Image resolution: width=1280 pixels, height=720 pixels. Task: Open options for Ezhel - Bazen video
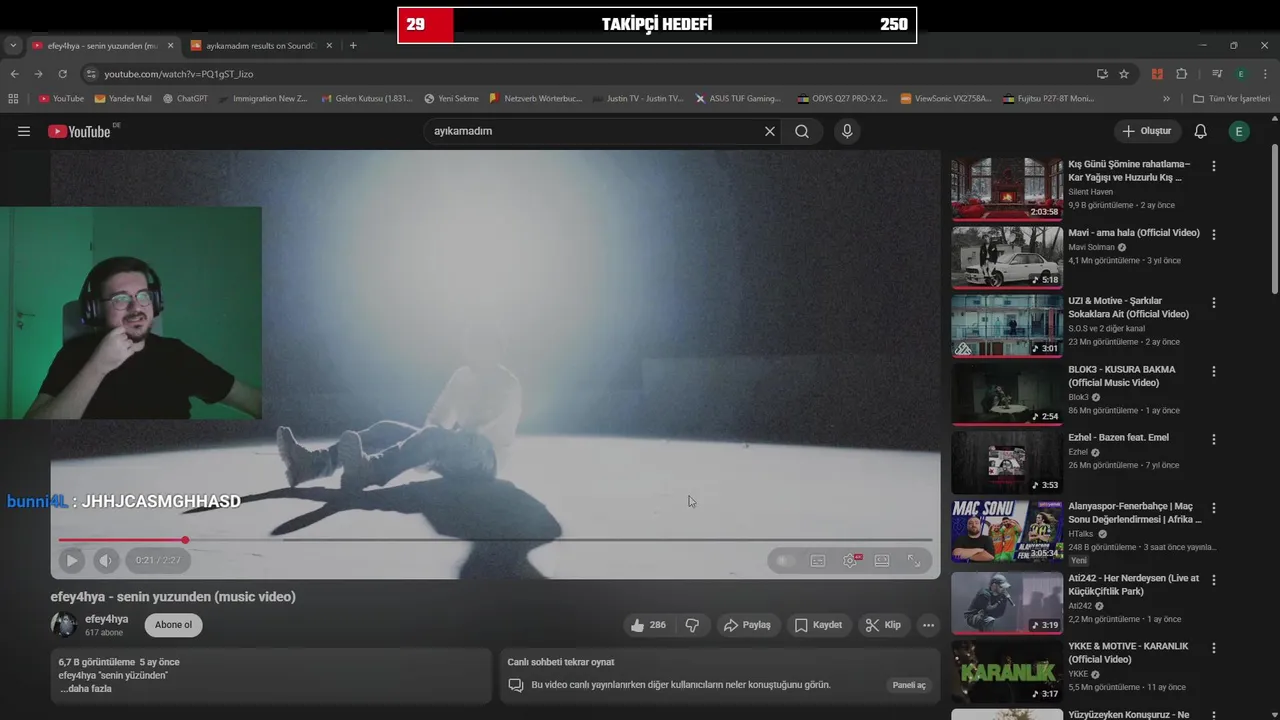point(1214,439)
